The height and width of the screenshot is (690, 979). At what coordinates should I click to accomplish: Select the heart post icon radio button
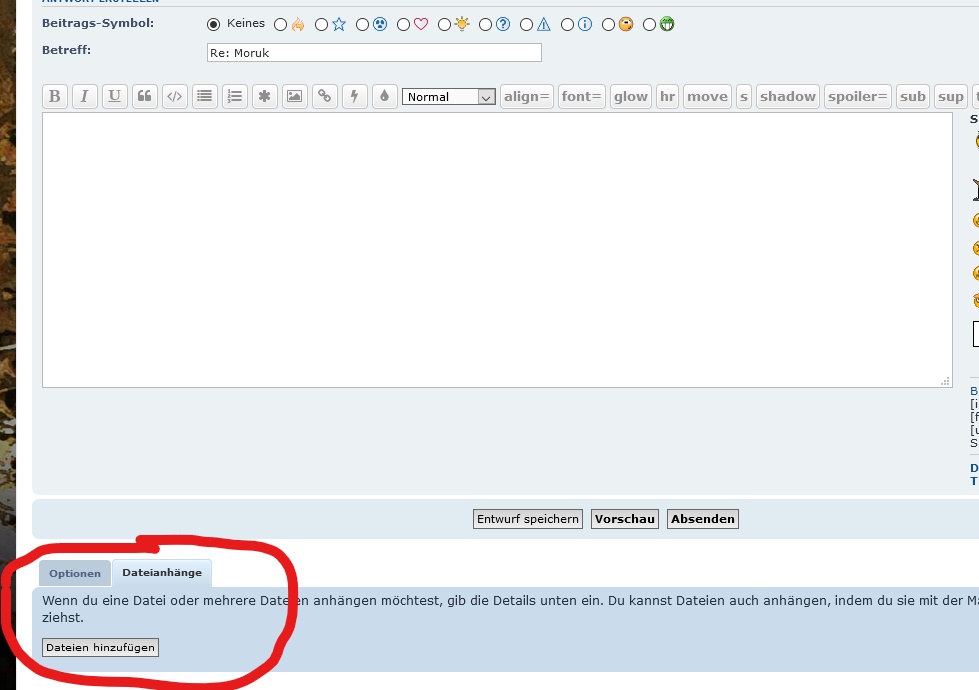[x=403, y=24]
